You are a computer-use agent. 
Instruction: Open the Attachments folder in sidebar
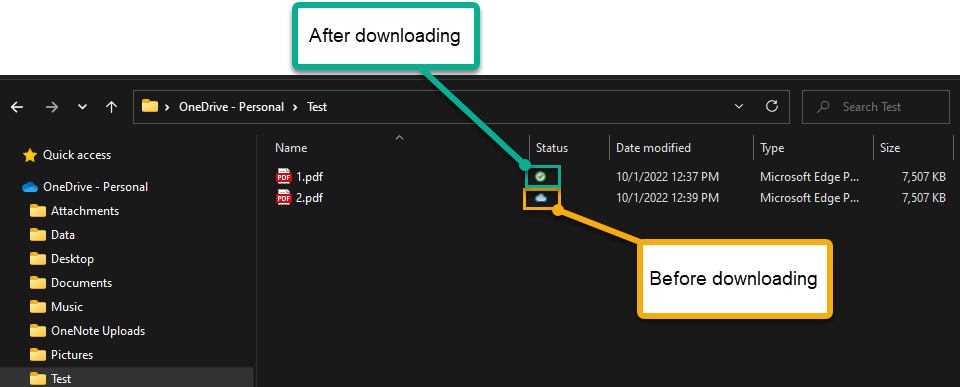[84, 211]
